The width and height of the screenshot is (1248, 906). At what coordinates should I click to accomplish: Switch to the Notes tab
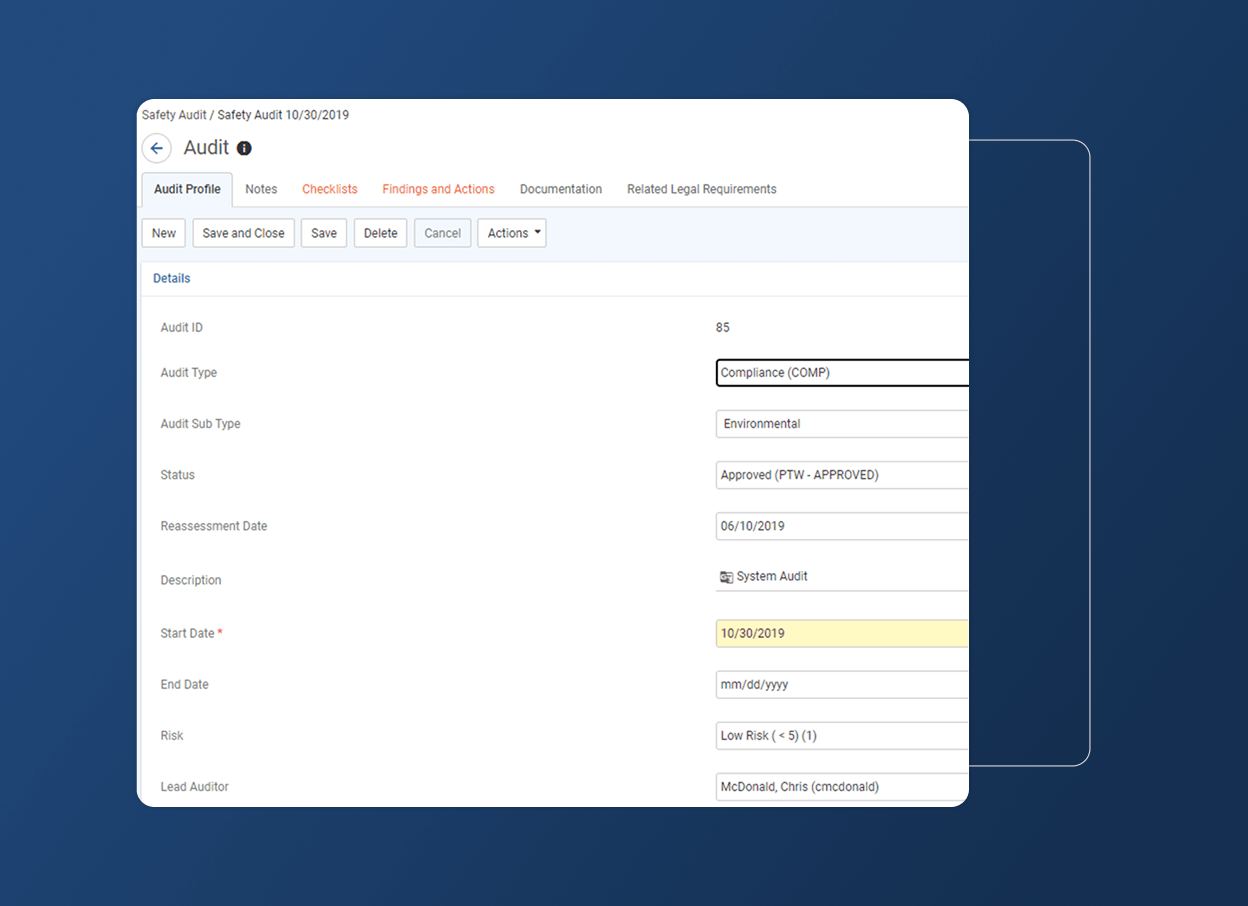point(260,189)
